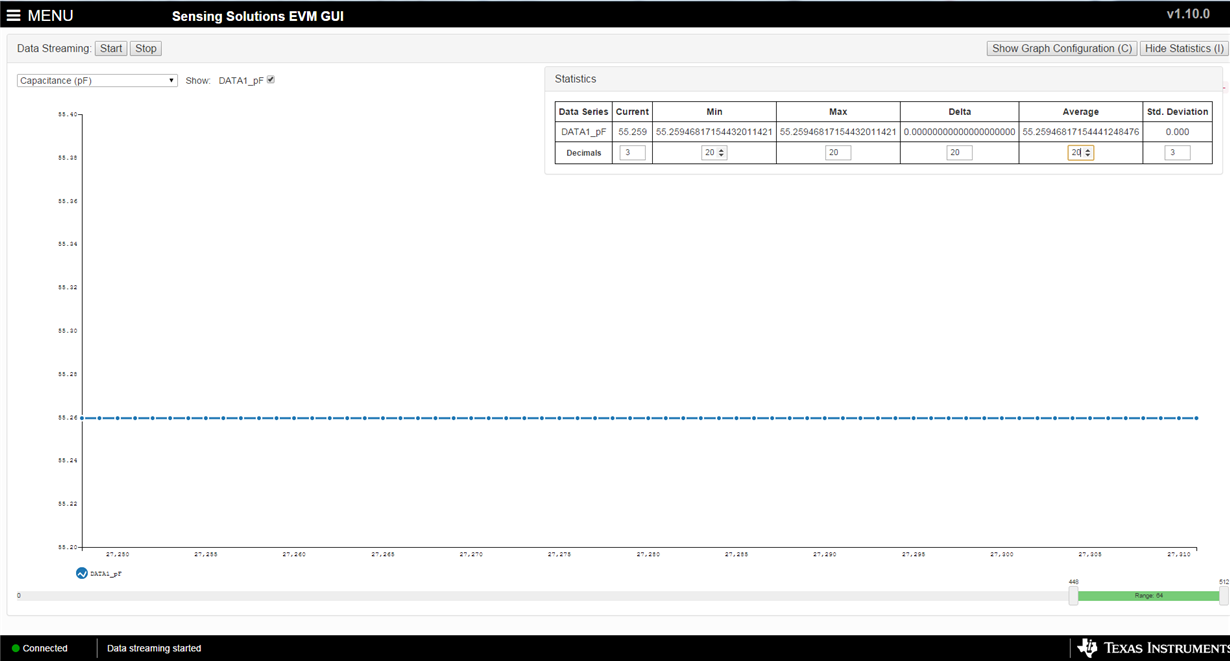Screen dimensions: 1230x661
Task: Click the Min column header
Action: coord(714,112)
